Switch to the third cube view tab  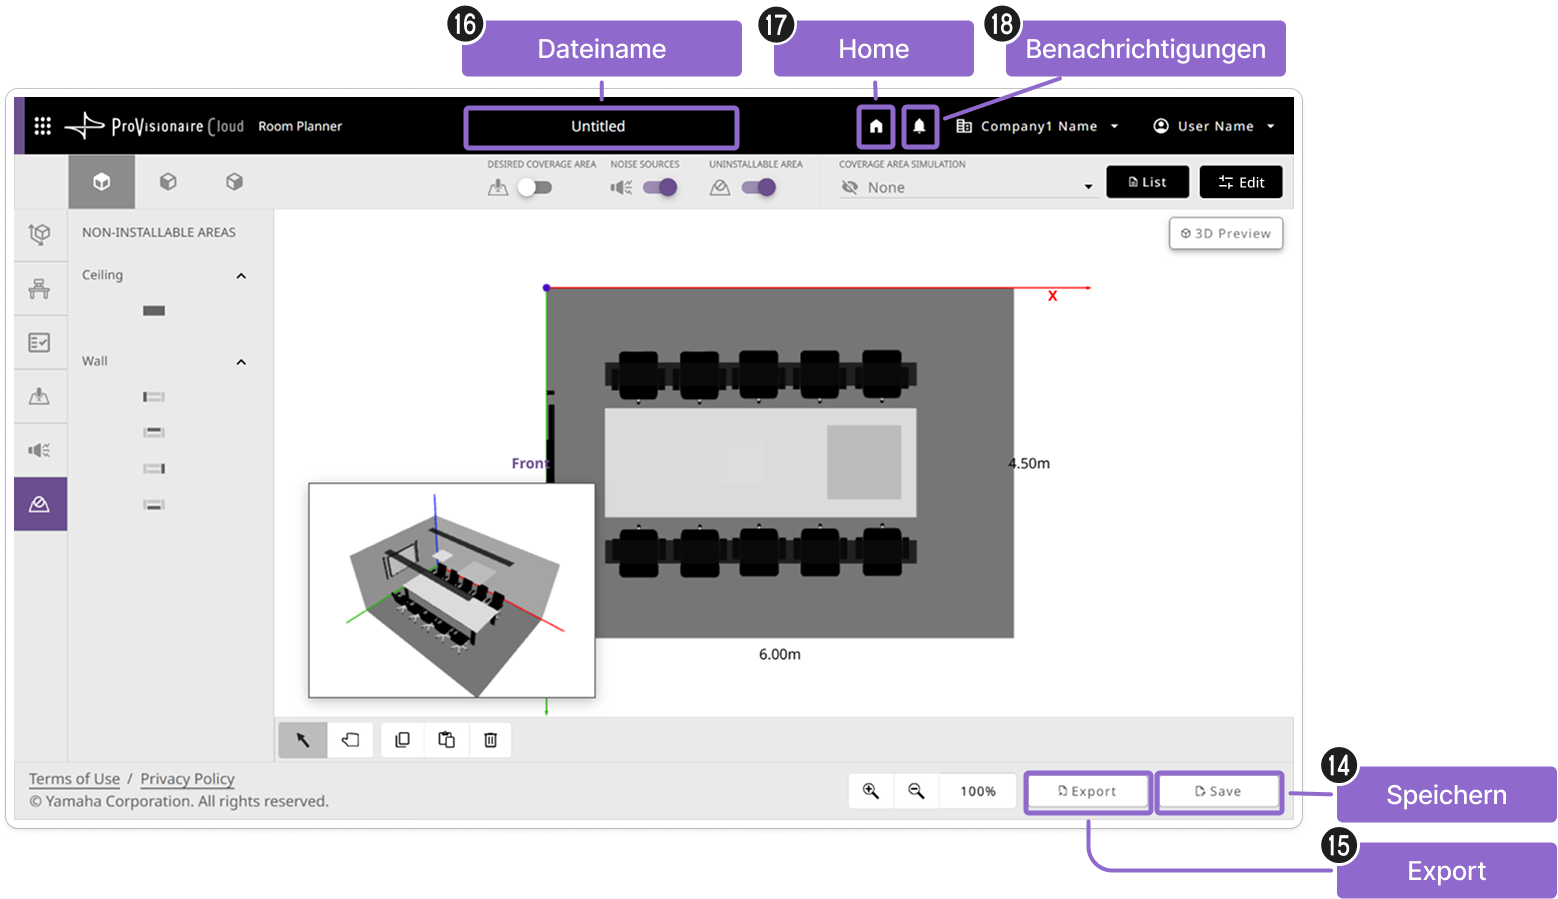click(234, 182)
